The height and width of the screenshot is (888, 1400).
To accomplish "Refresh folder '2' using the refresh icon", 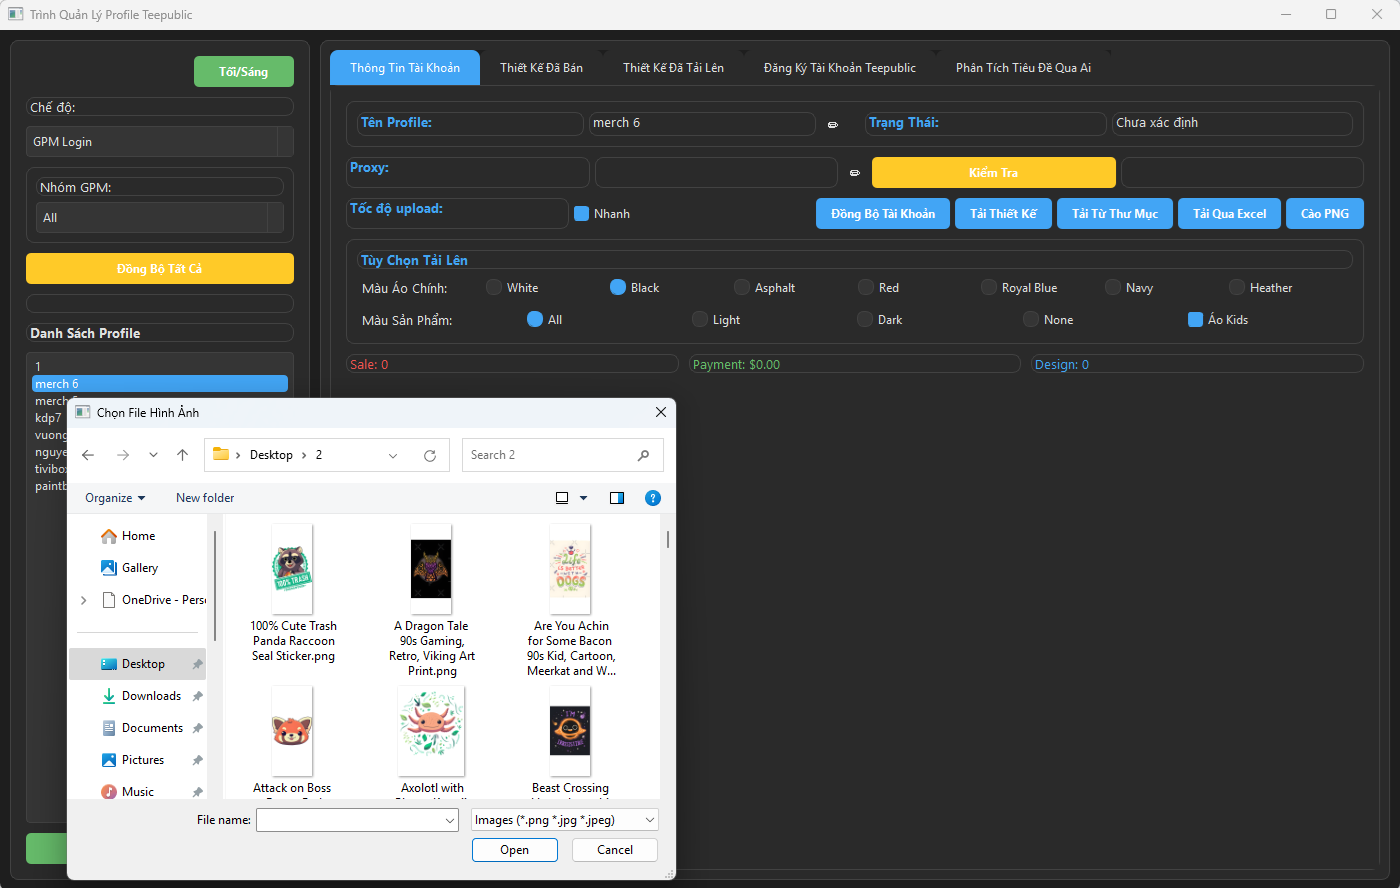I will click(x=430, y=454).
